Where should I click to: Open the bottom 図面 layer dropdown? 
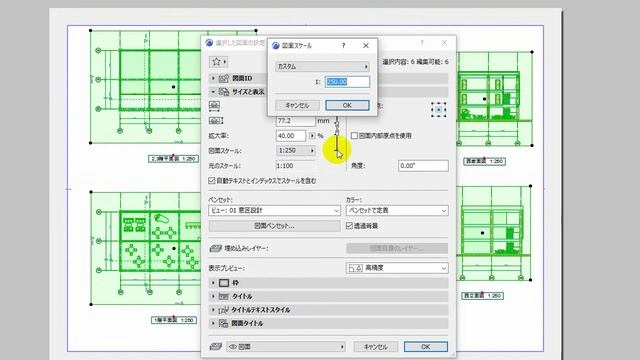click(286, 347)
